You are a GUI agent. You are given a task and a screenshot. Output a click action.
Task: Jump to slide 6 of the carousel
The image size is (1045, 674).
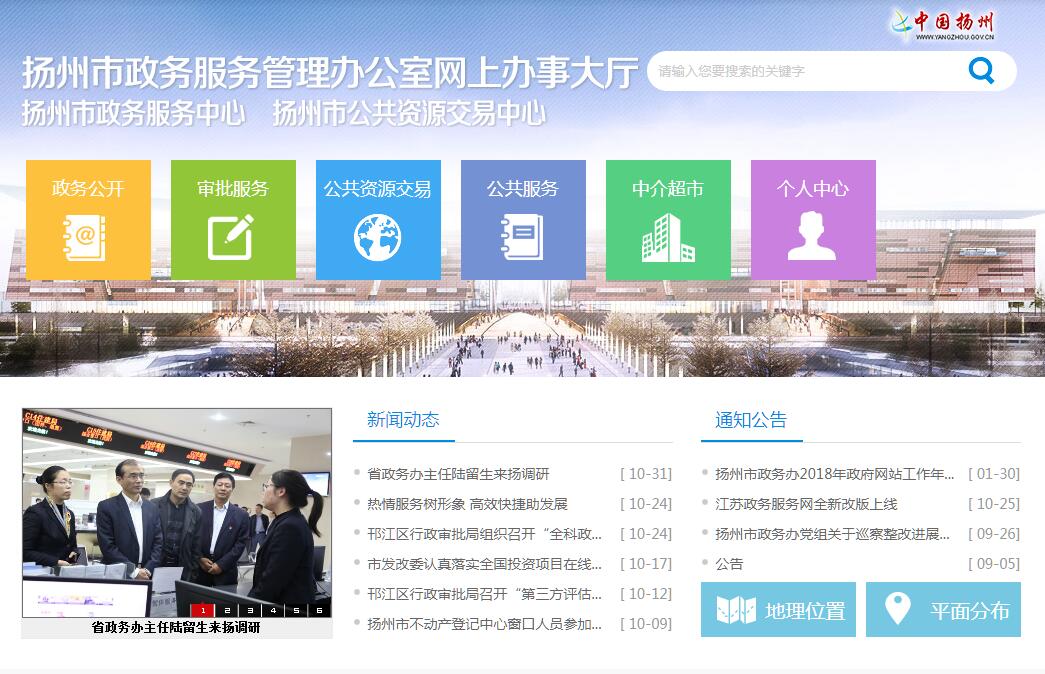319,610
